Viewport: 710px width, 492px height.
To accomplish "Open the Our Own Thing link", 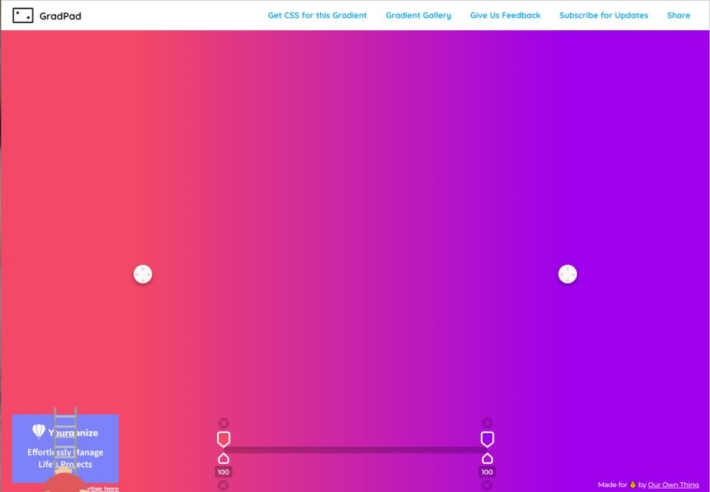I will (673, 485).
